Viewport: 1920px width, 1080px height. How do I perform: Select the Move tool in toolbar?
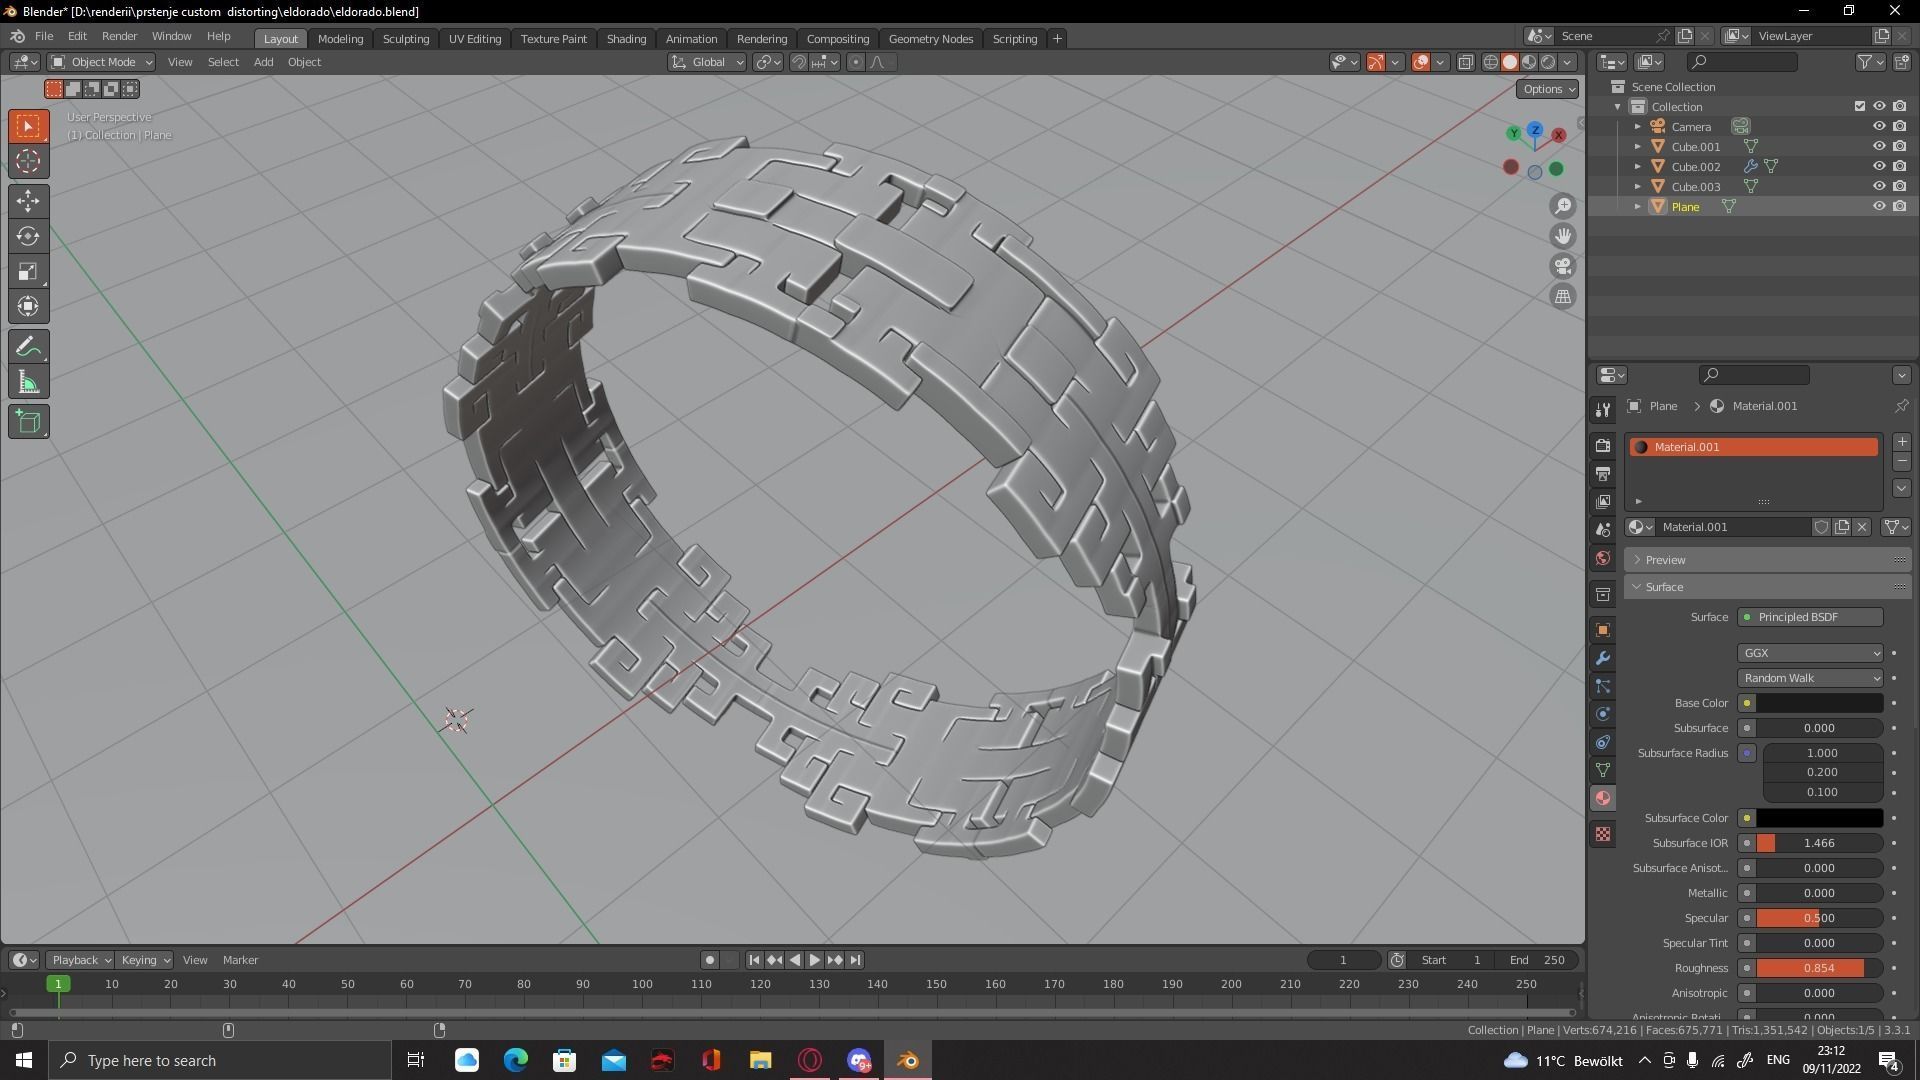click(28, 201)
